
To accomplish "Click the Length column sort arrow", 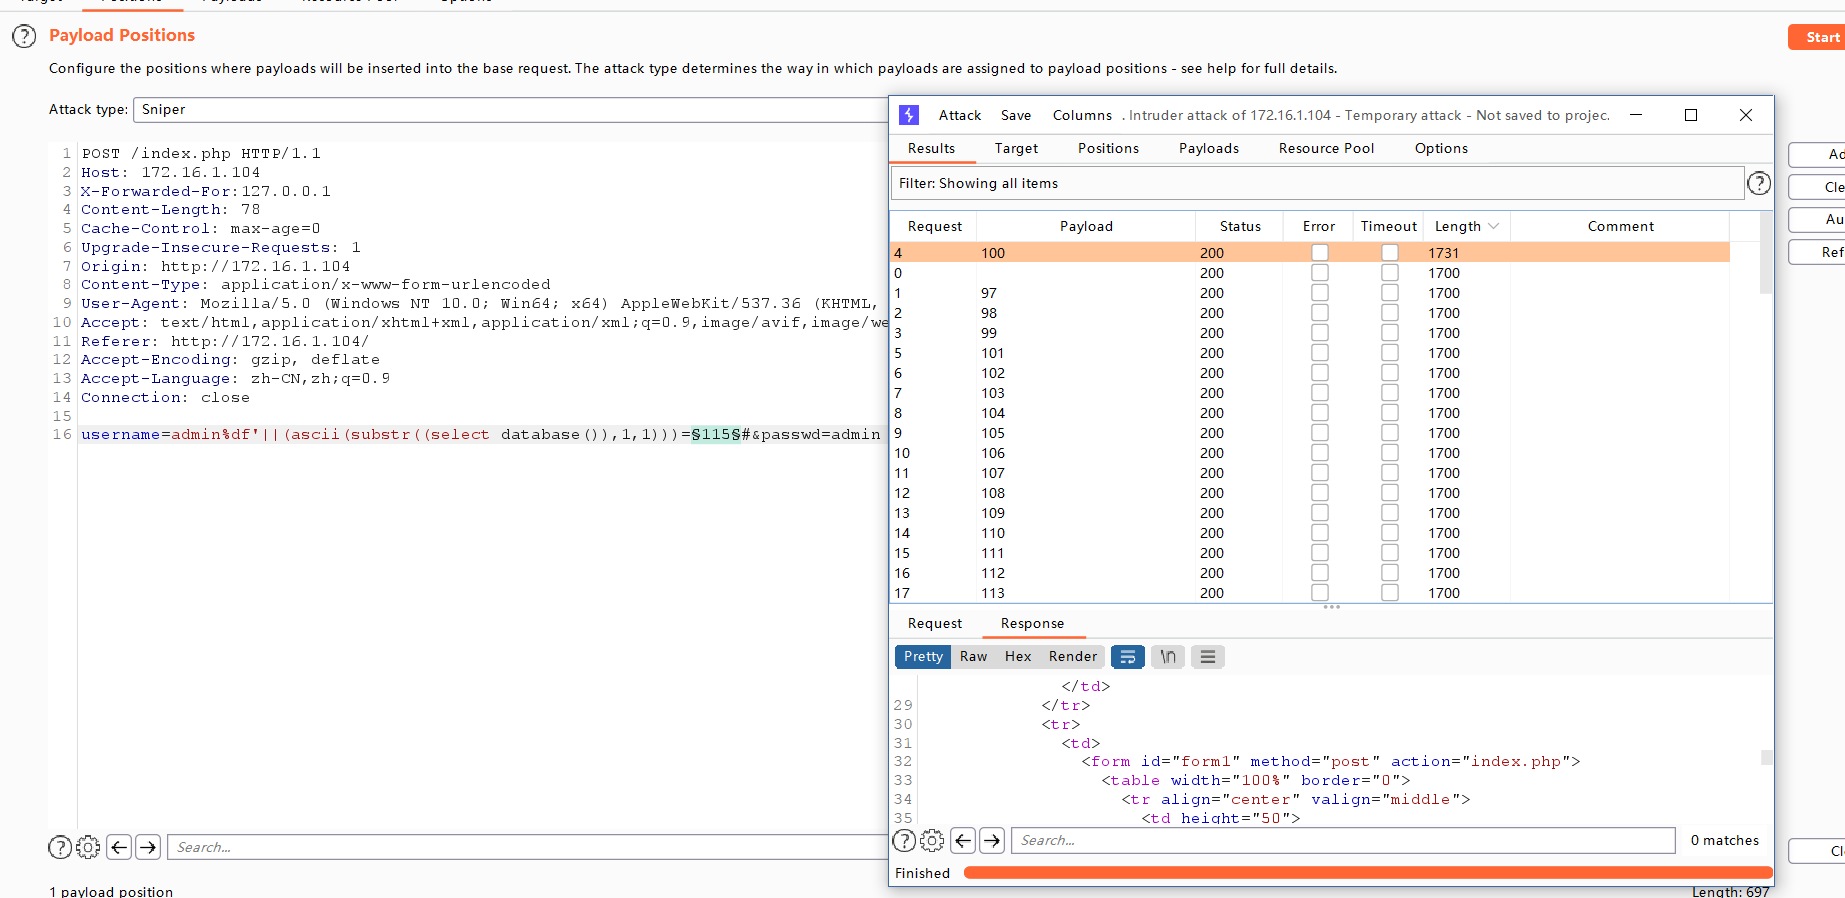I will [x=1494, y=227].
